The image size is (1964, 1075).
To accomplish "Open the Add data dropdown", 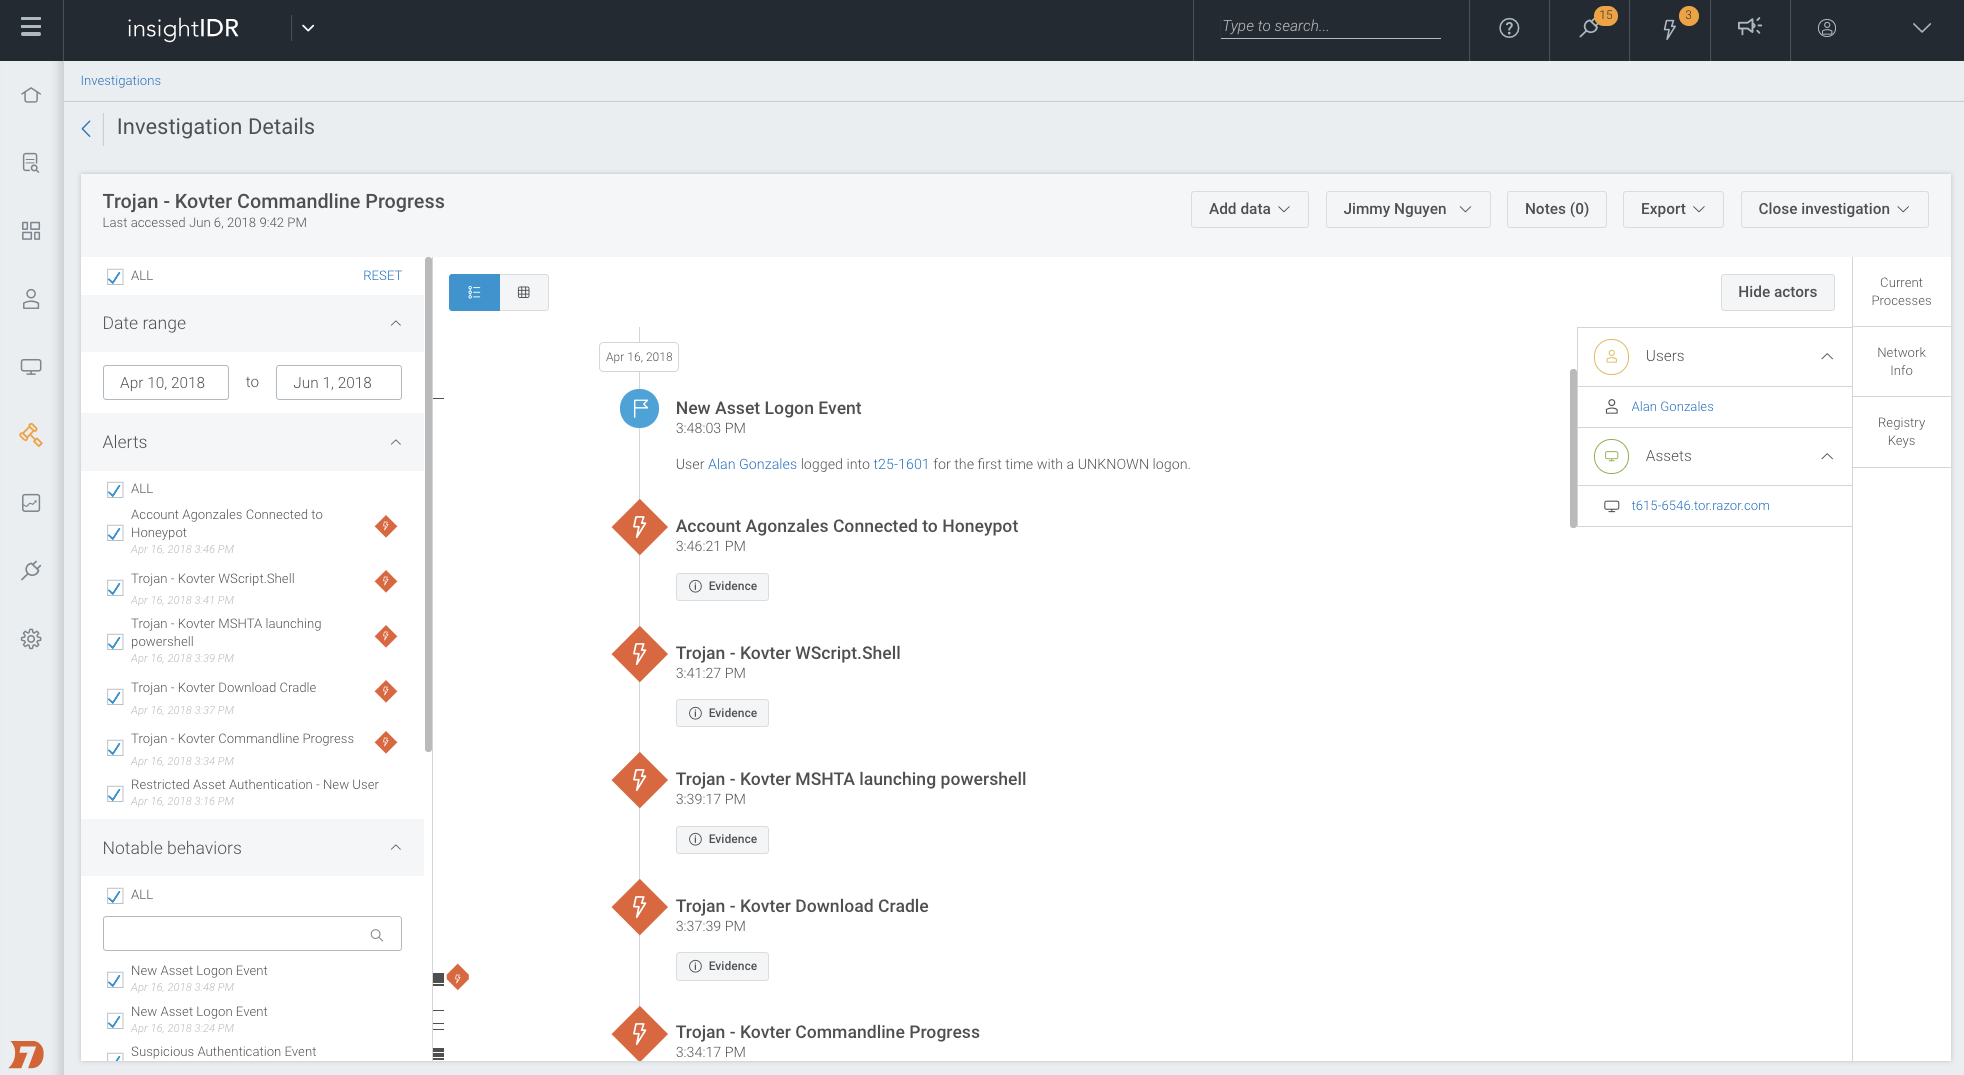I will [x=1249, y=209].
